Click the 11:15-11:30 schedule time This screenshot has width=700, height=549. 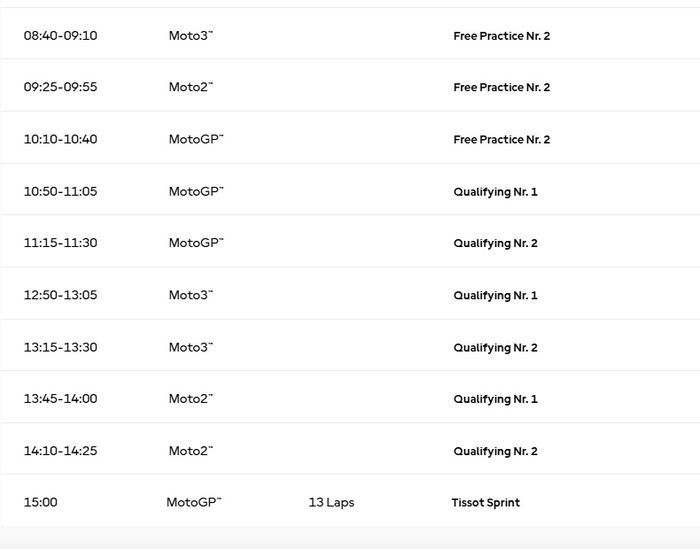tap(60, 243)
